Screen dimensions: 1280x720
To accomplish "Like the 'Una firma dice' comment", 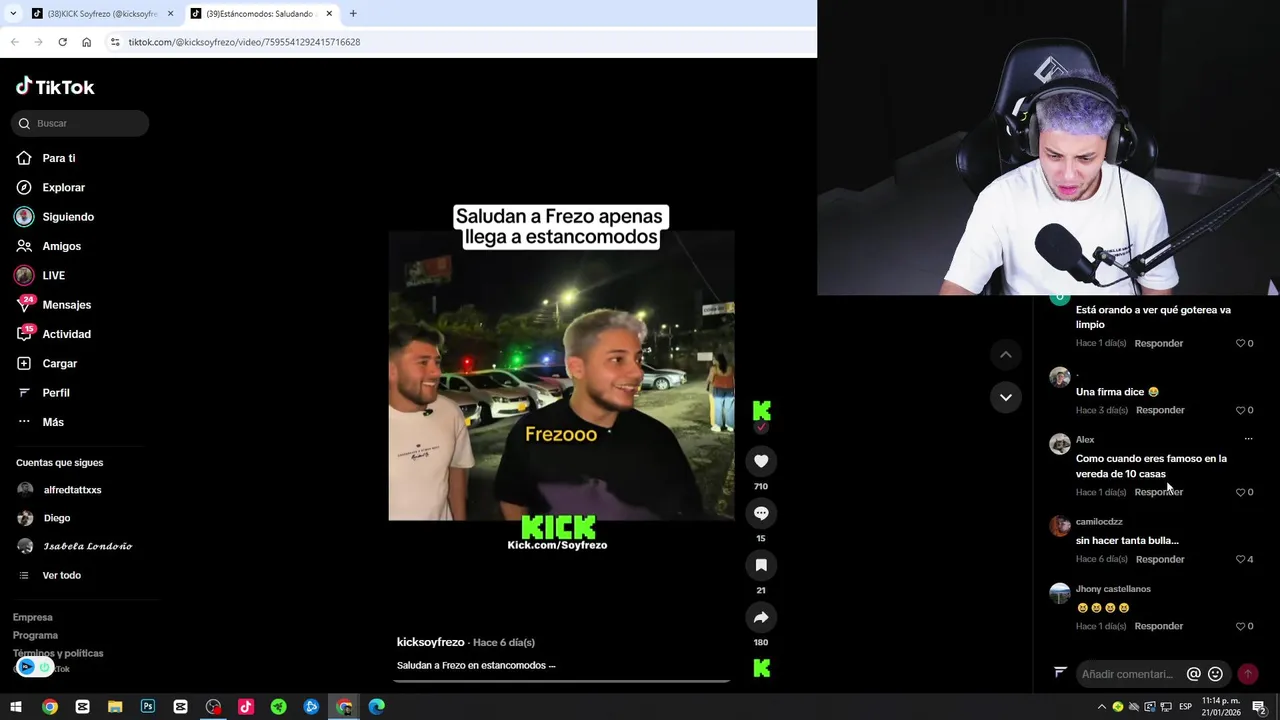I will [x=1241, y=410].
